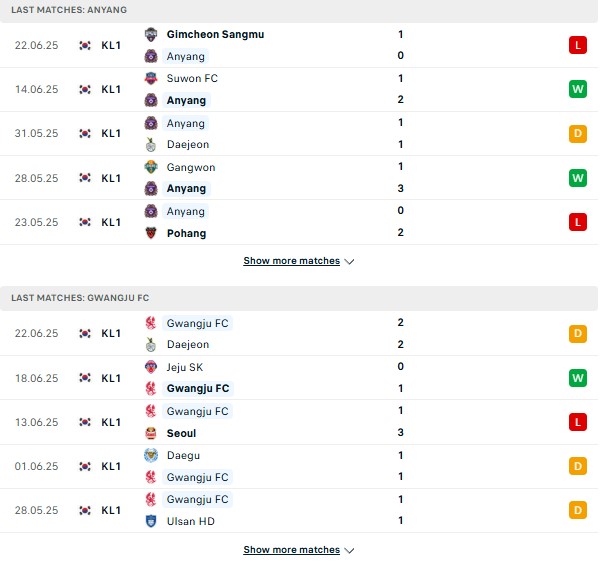Expand Show more matches under Gwangju FC

292,550
